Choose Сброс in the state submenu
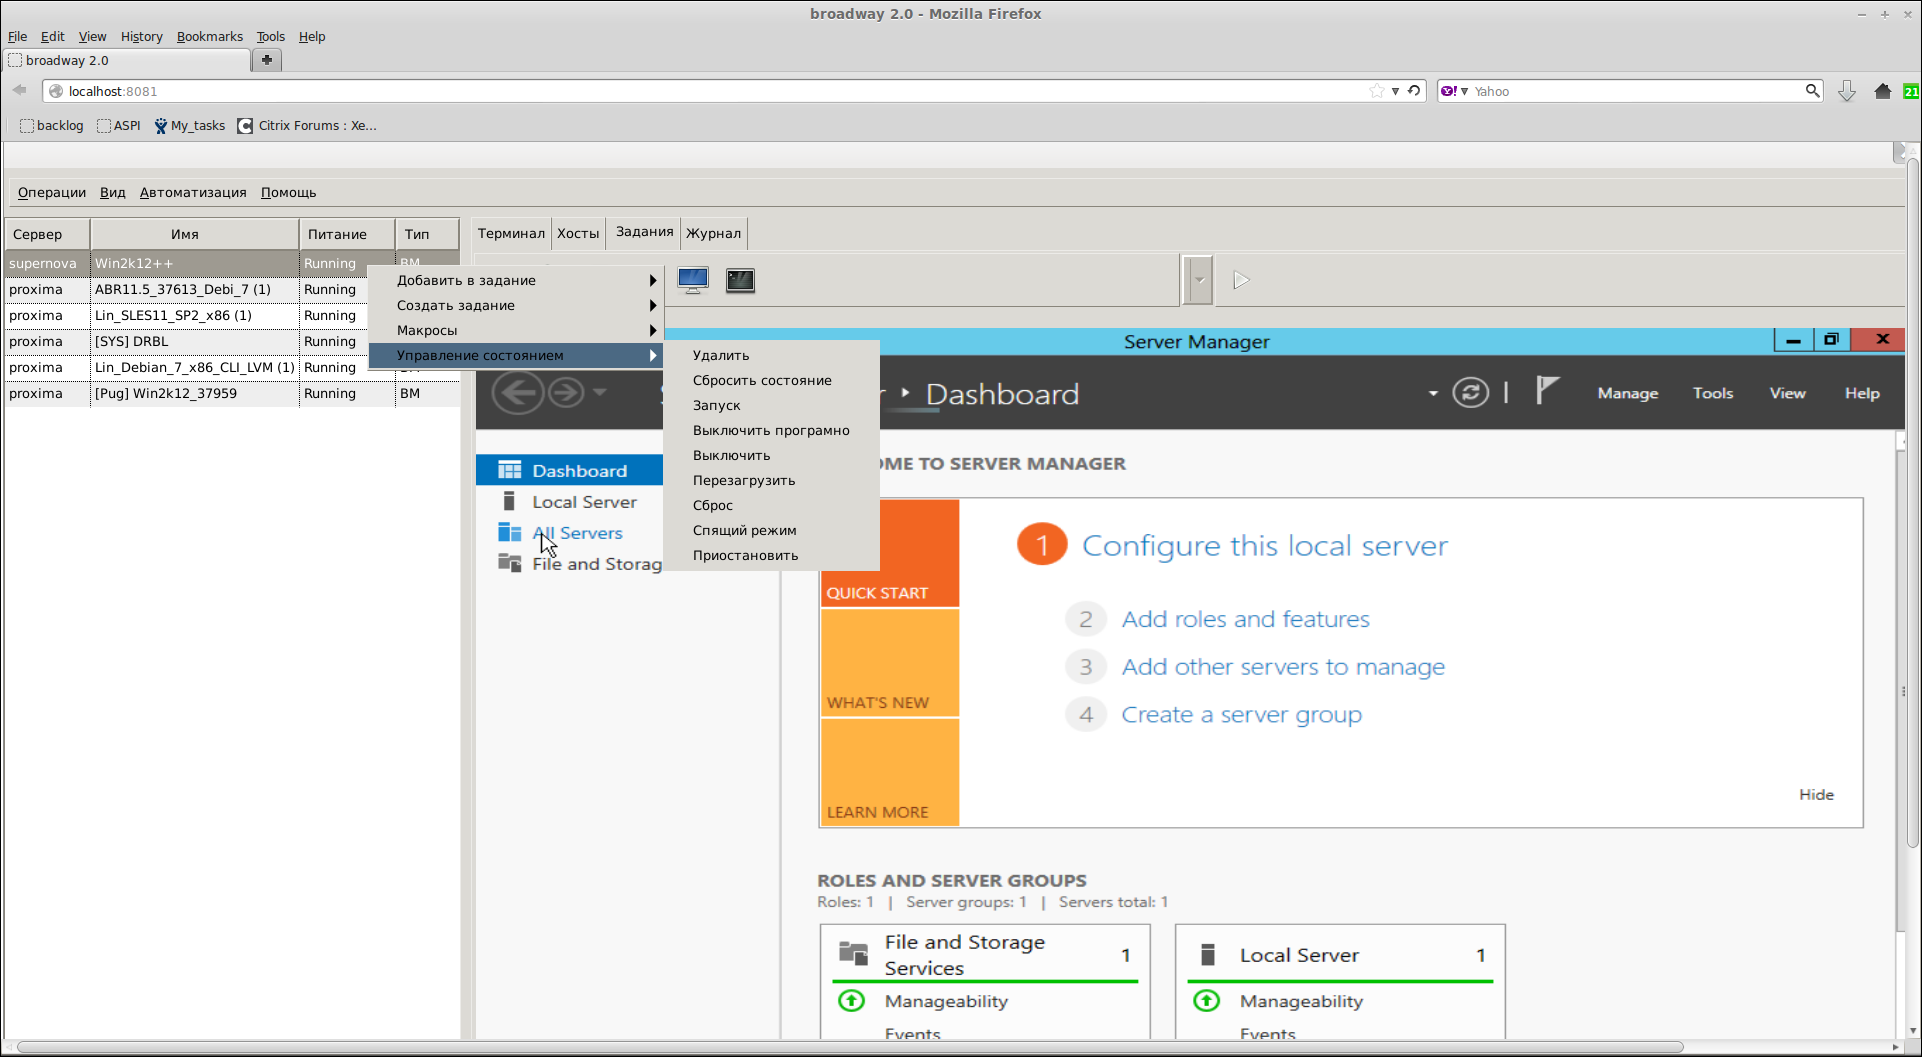The height and width of the screenshot is (1057, 1922). (771, 505)
